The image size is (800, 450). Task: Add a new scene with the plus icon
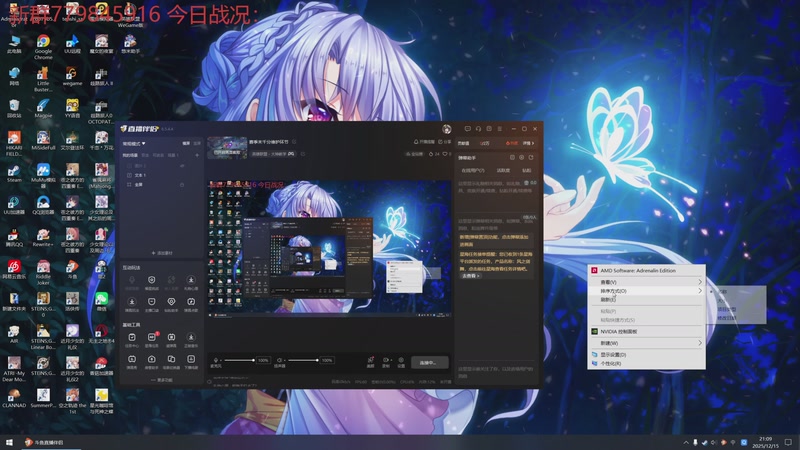197,155
